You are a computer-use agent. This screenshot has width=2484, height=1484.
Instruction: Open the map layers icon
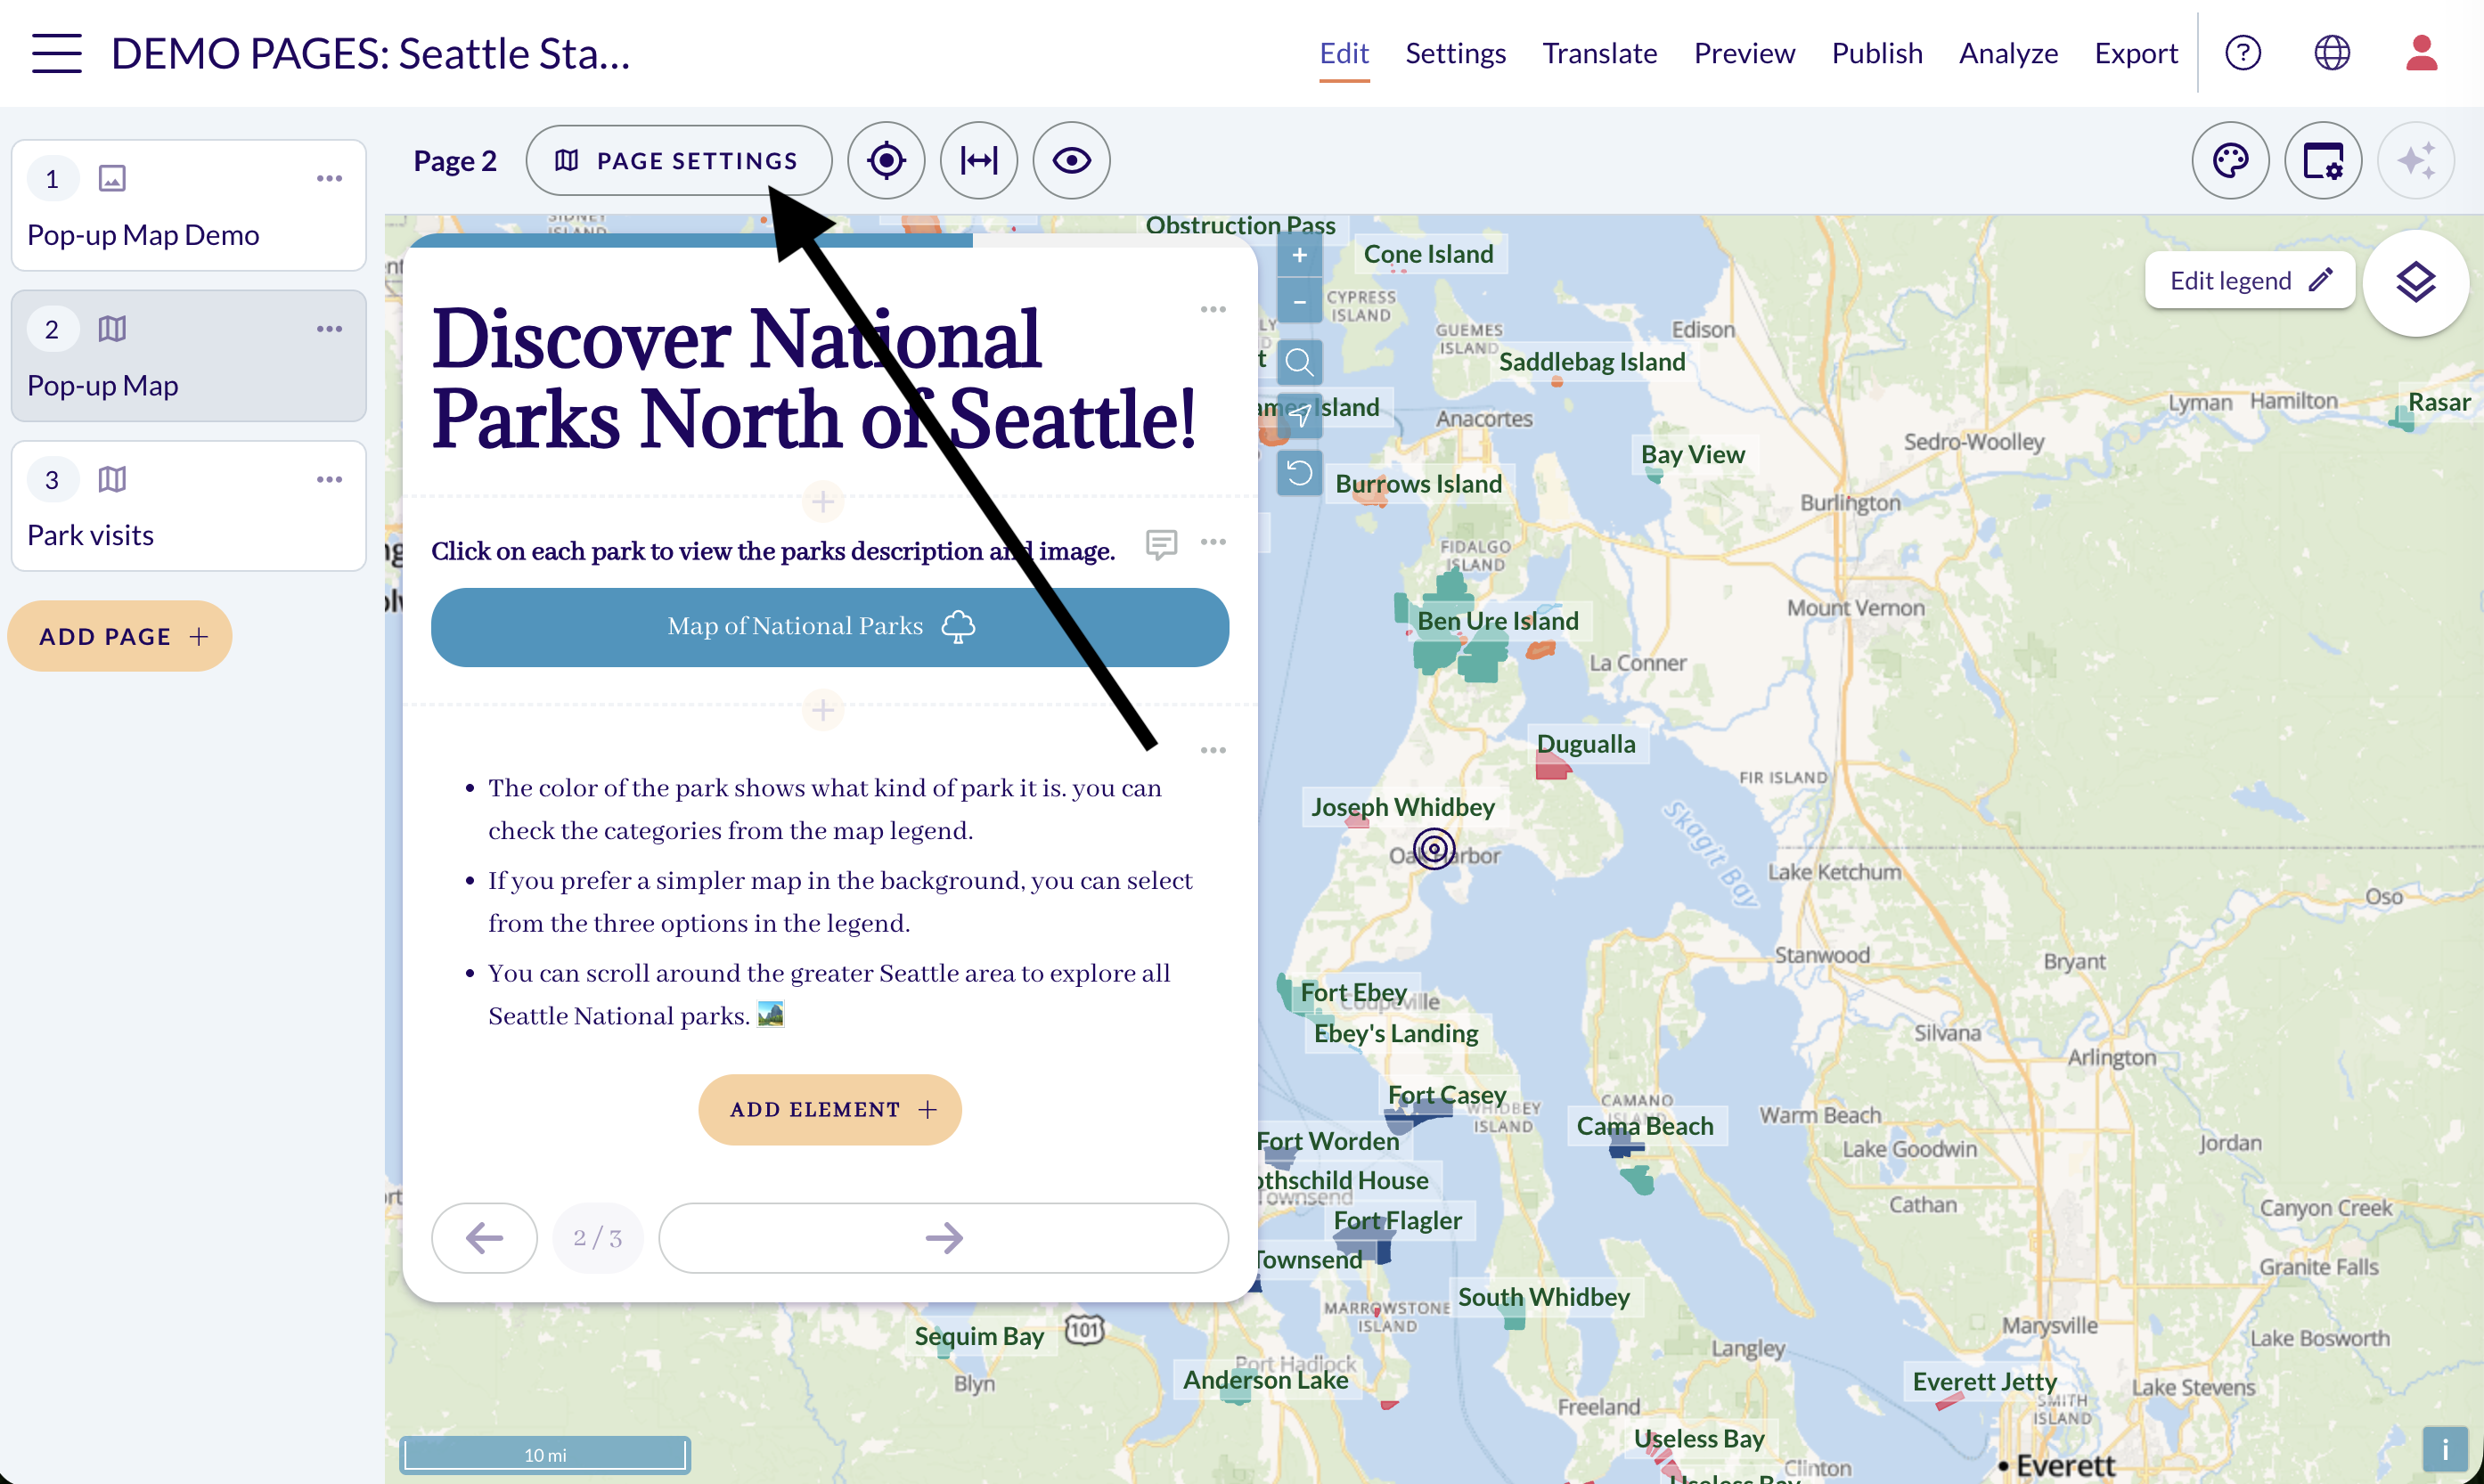point(2415,283)
